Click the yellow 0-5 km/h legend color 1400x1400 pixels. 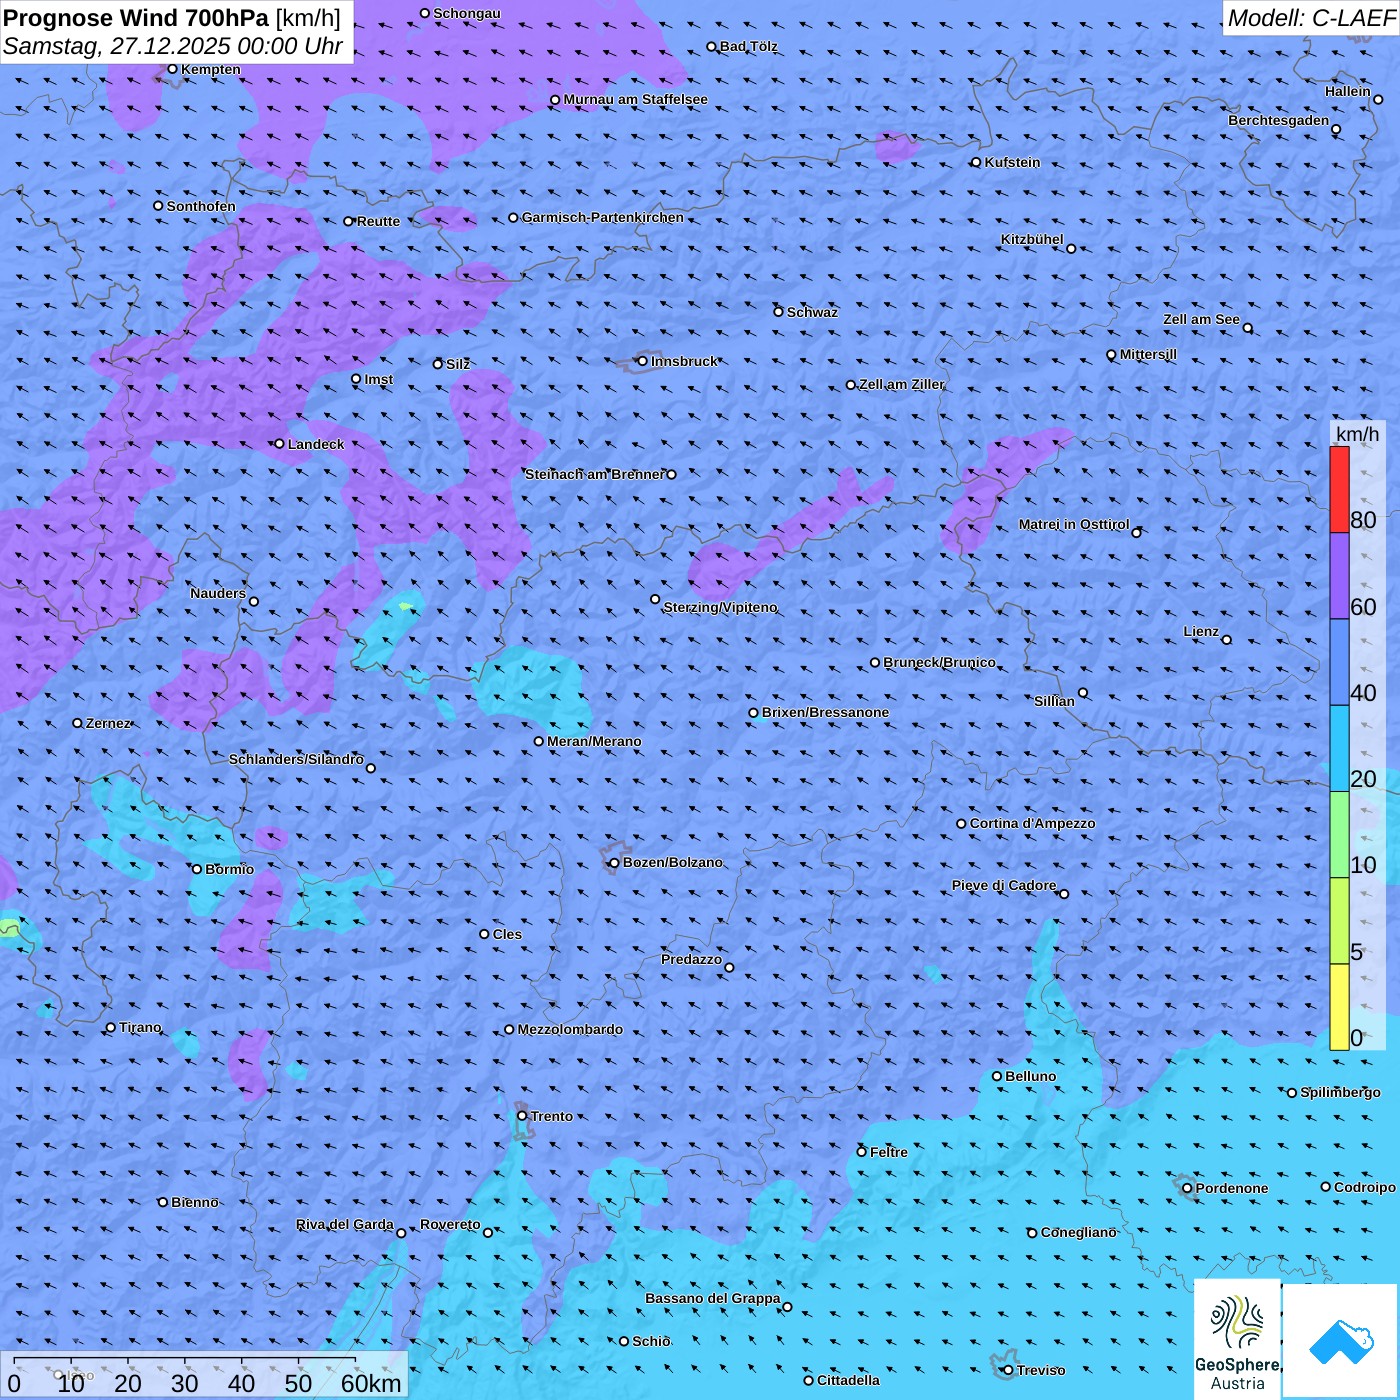pyautogui.click(x=1339, y=1007)
